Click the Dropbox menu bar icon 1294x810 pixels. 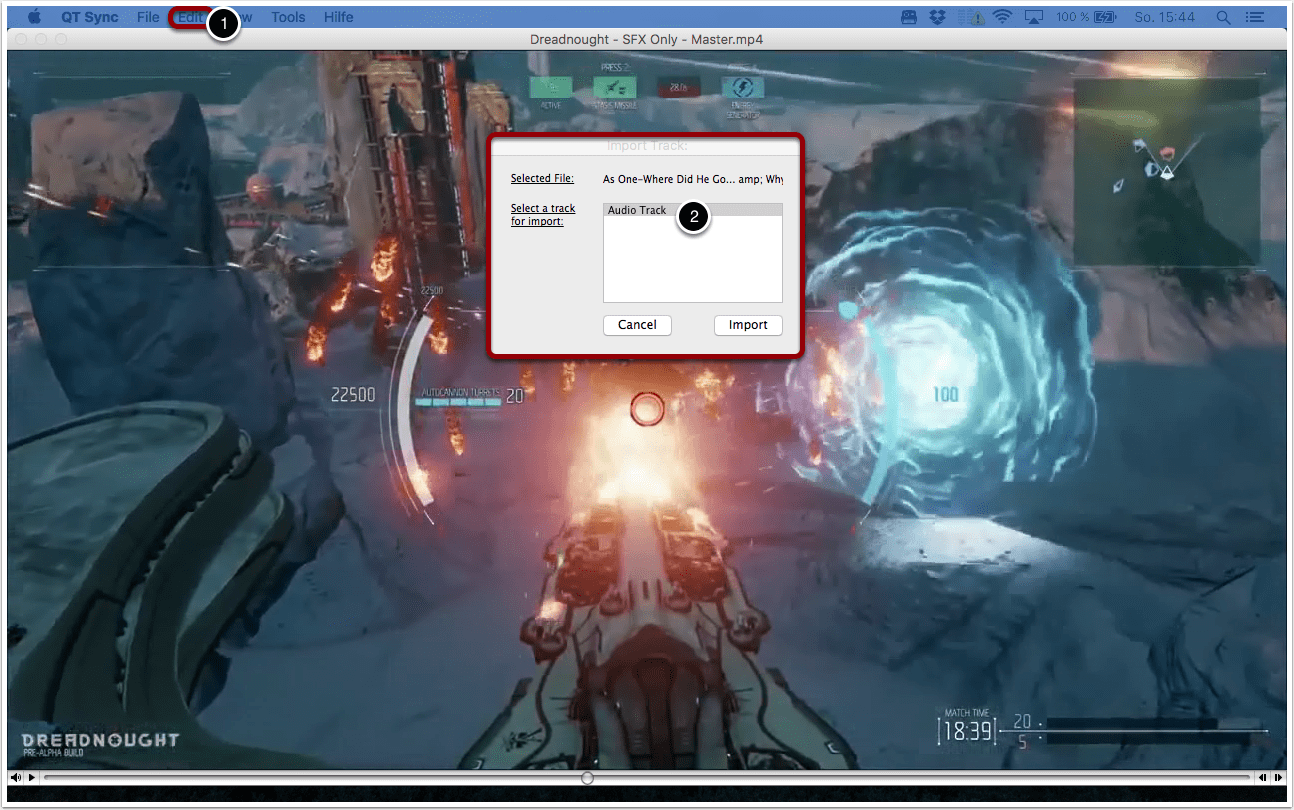coord(937,17)
